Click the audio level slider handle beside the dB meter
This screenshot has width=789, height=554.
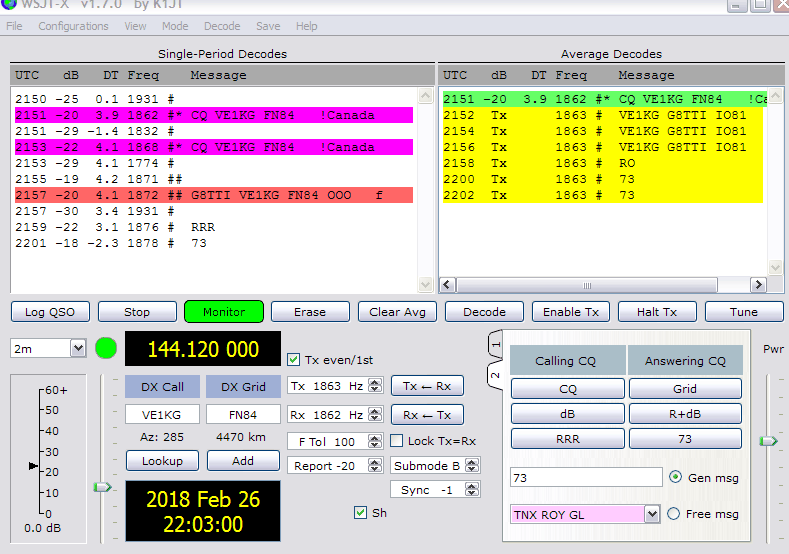point(103,487)
